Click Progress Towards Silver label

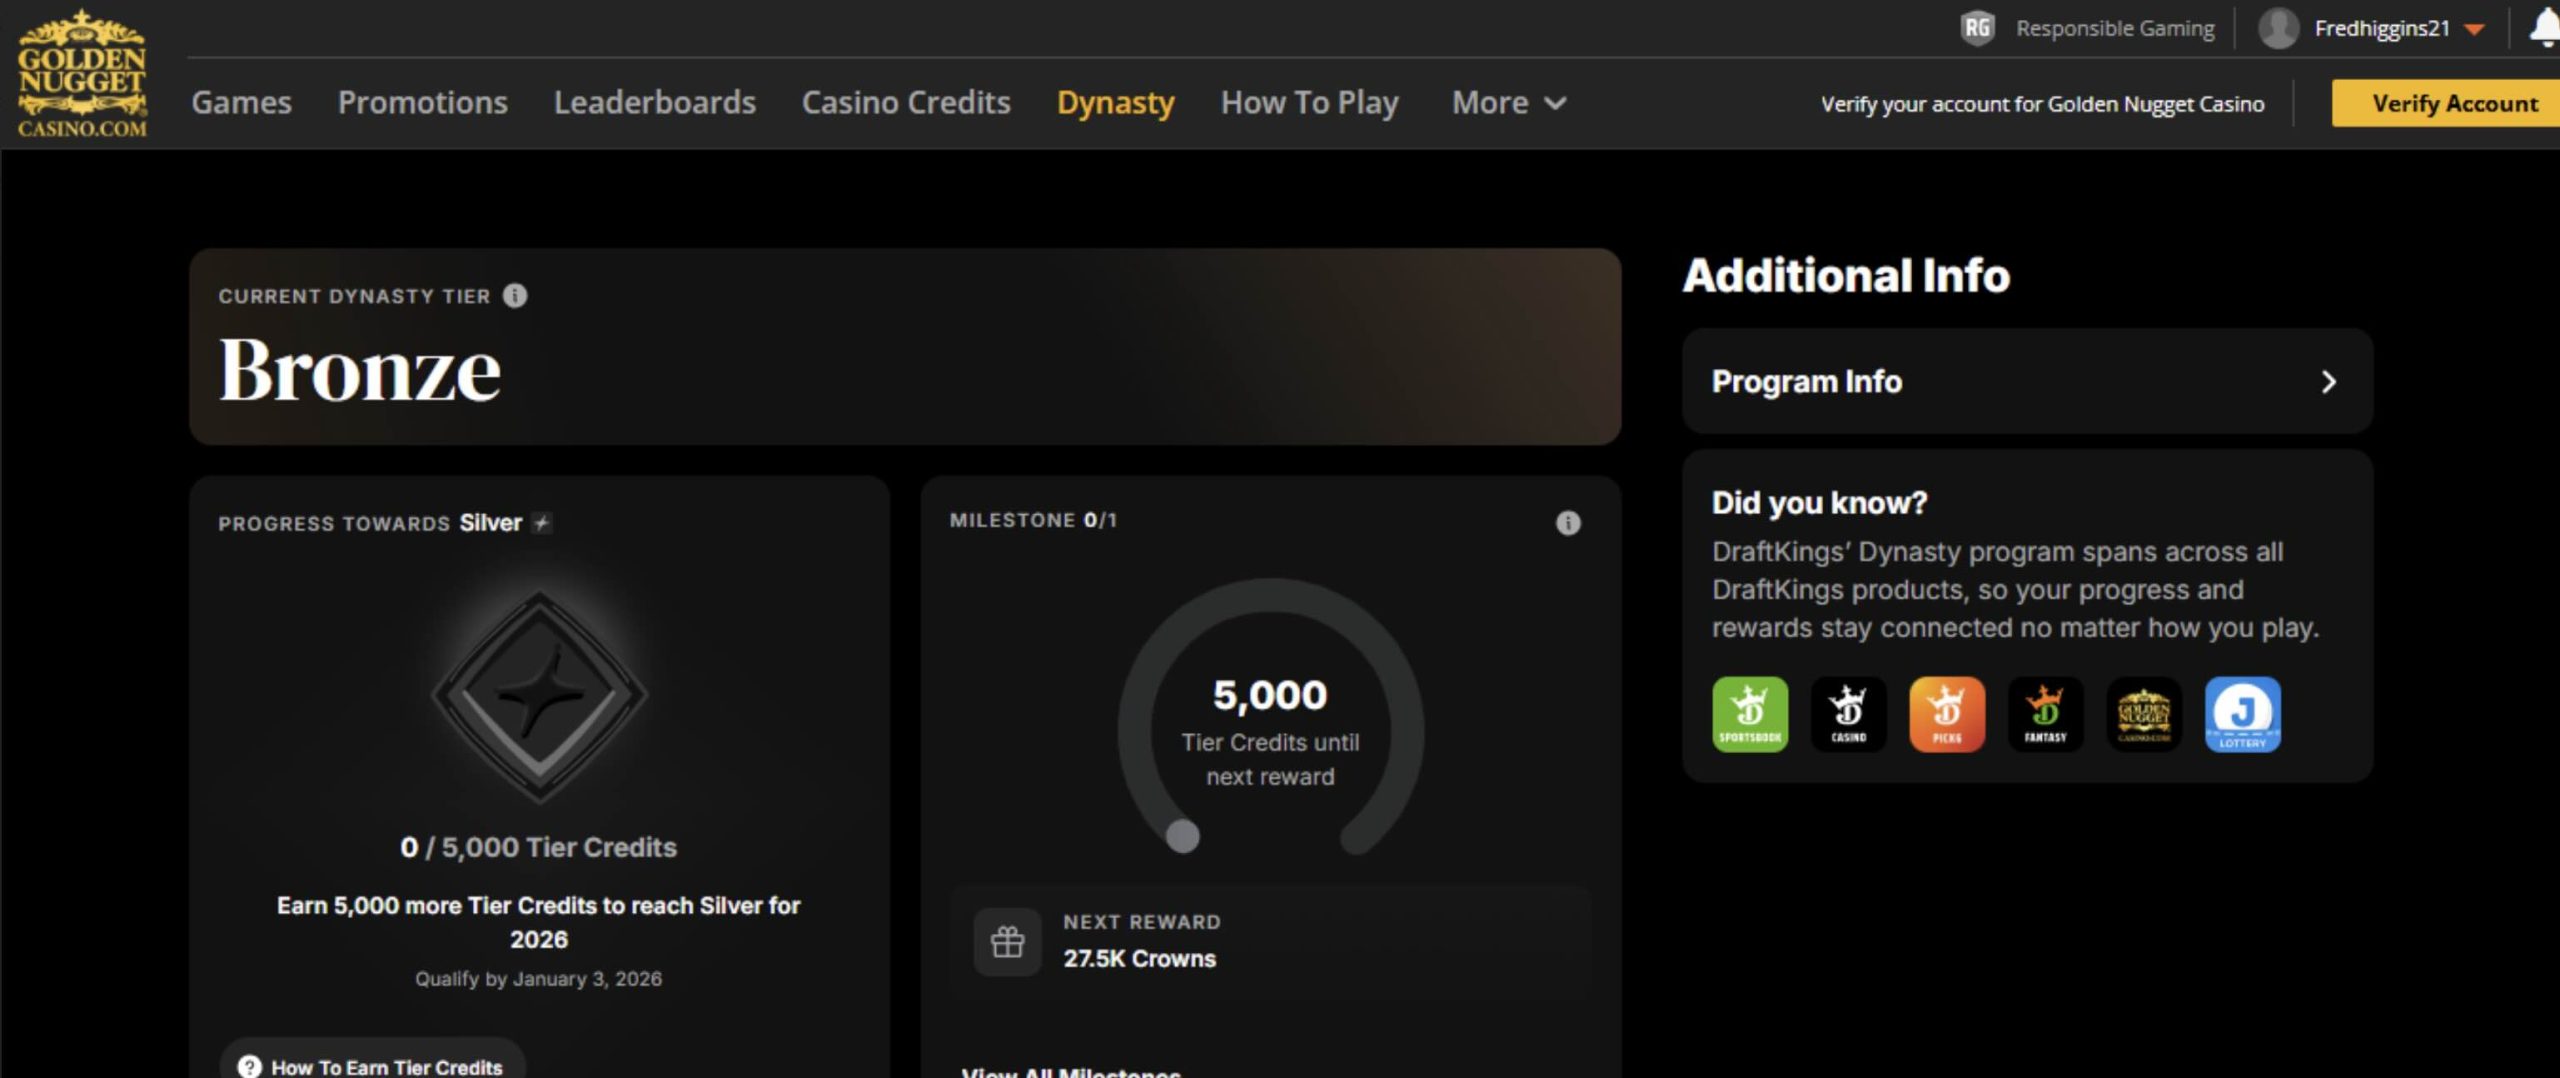point(370,523)
